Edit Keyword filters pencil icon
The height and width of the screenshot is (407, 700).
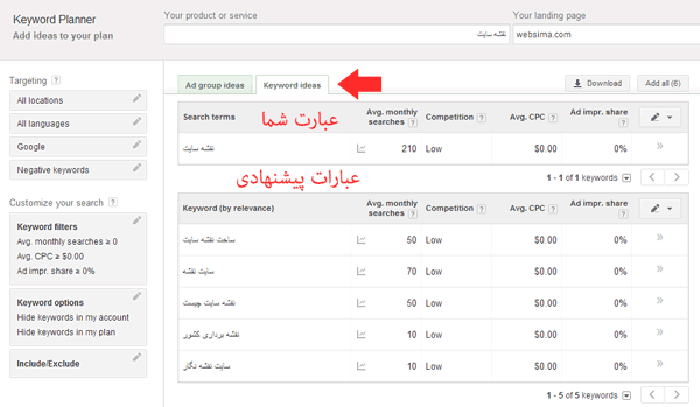coord(137,220)
